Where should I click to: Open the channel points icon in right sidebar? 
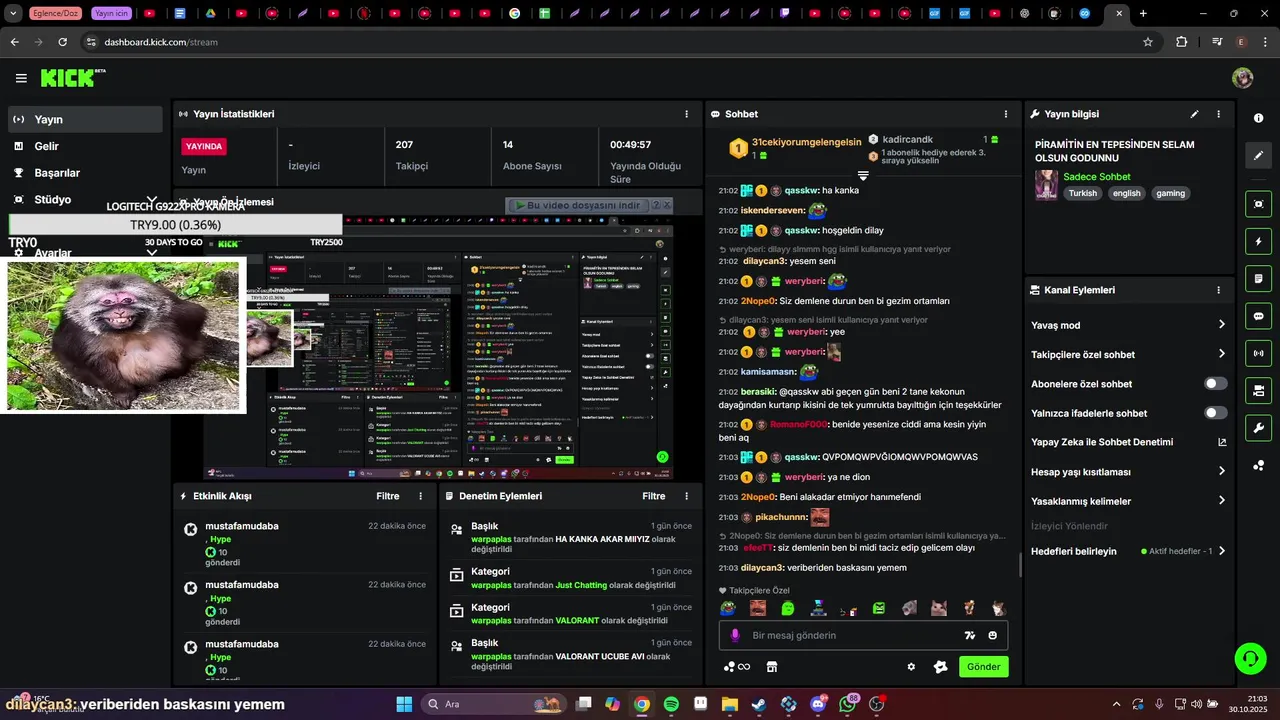click(1258, 466)
